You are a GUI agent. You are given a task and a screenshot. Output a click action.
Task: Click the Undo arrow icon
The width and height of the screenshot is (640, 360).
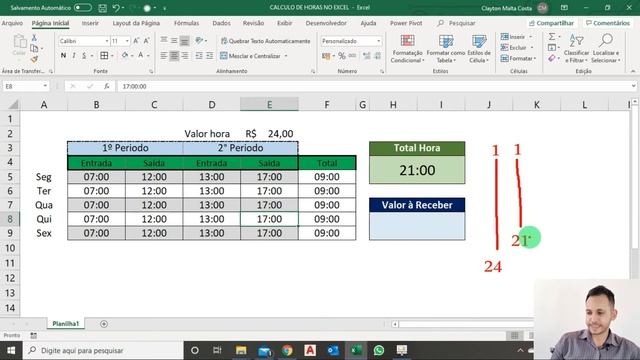116,8
